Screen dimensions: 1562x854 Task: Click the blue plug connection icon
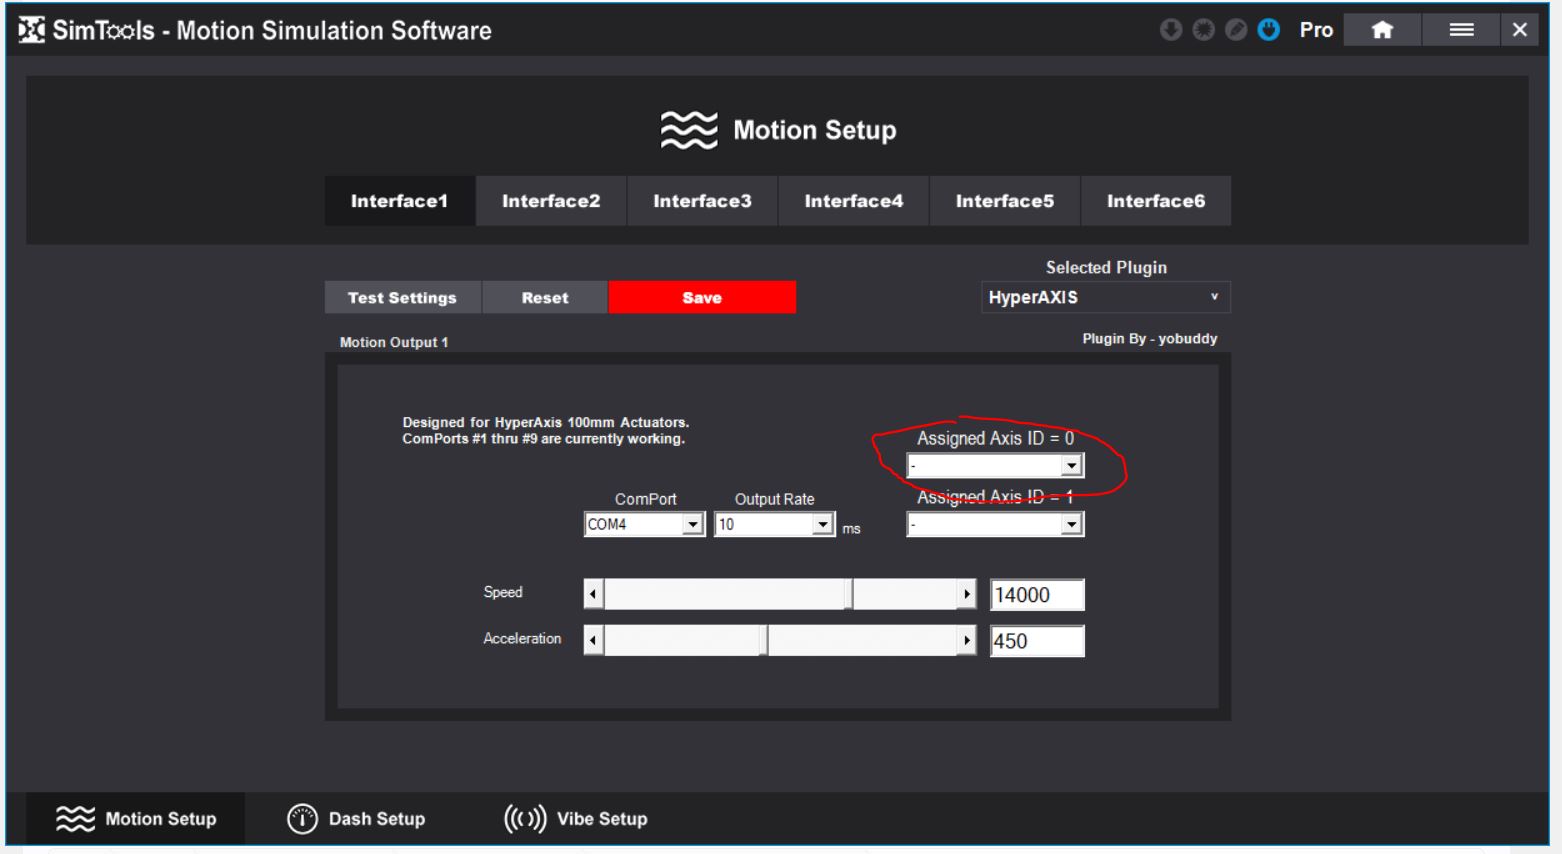click(x=1268, y=30)
